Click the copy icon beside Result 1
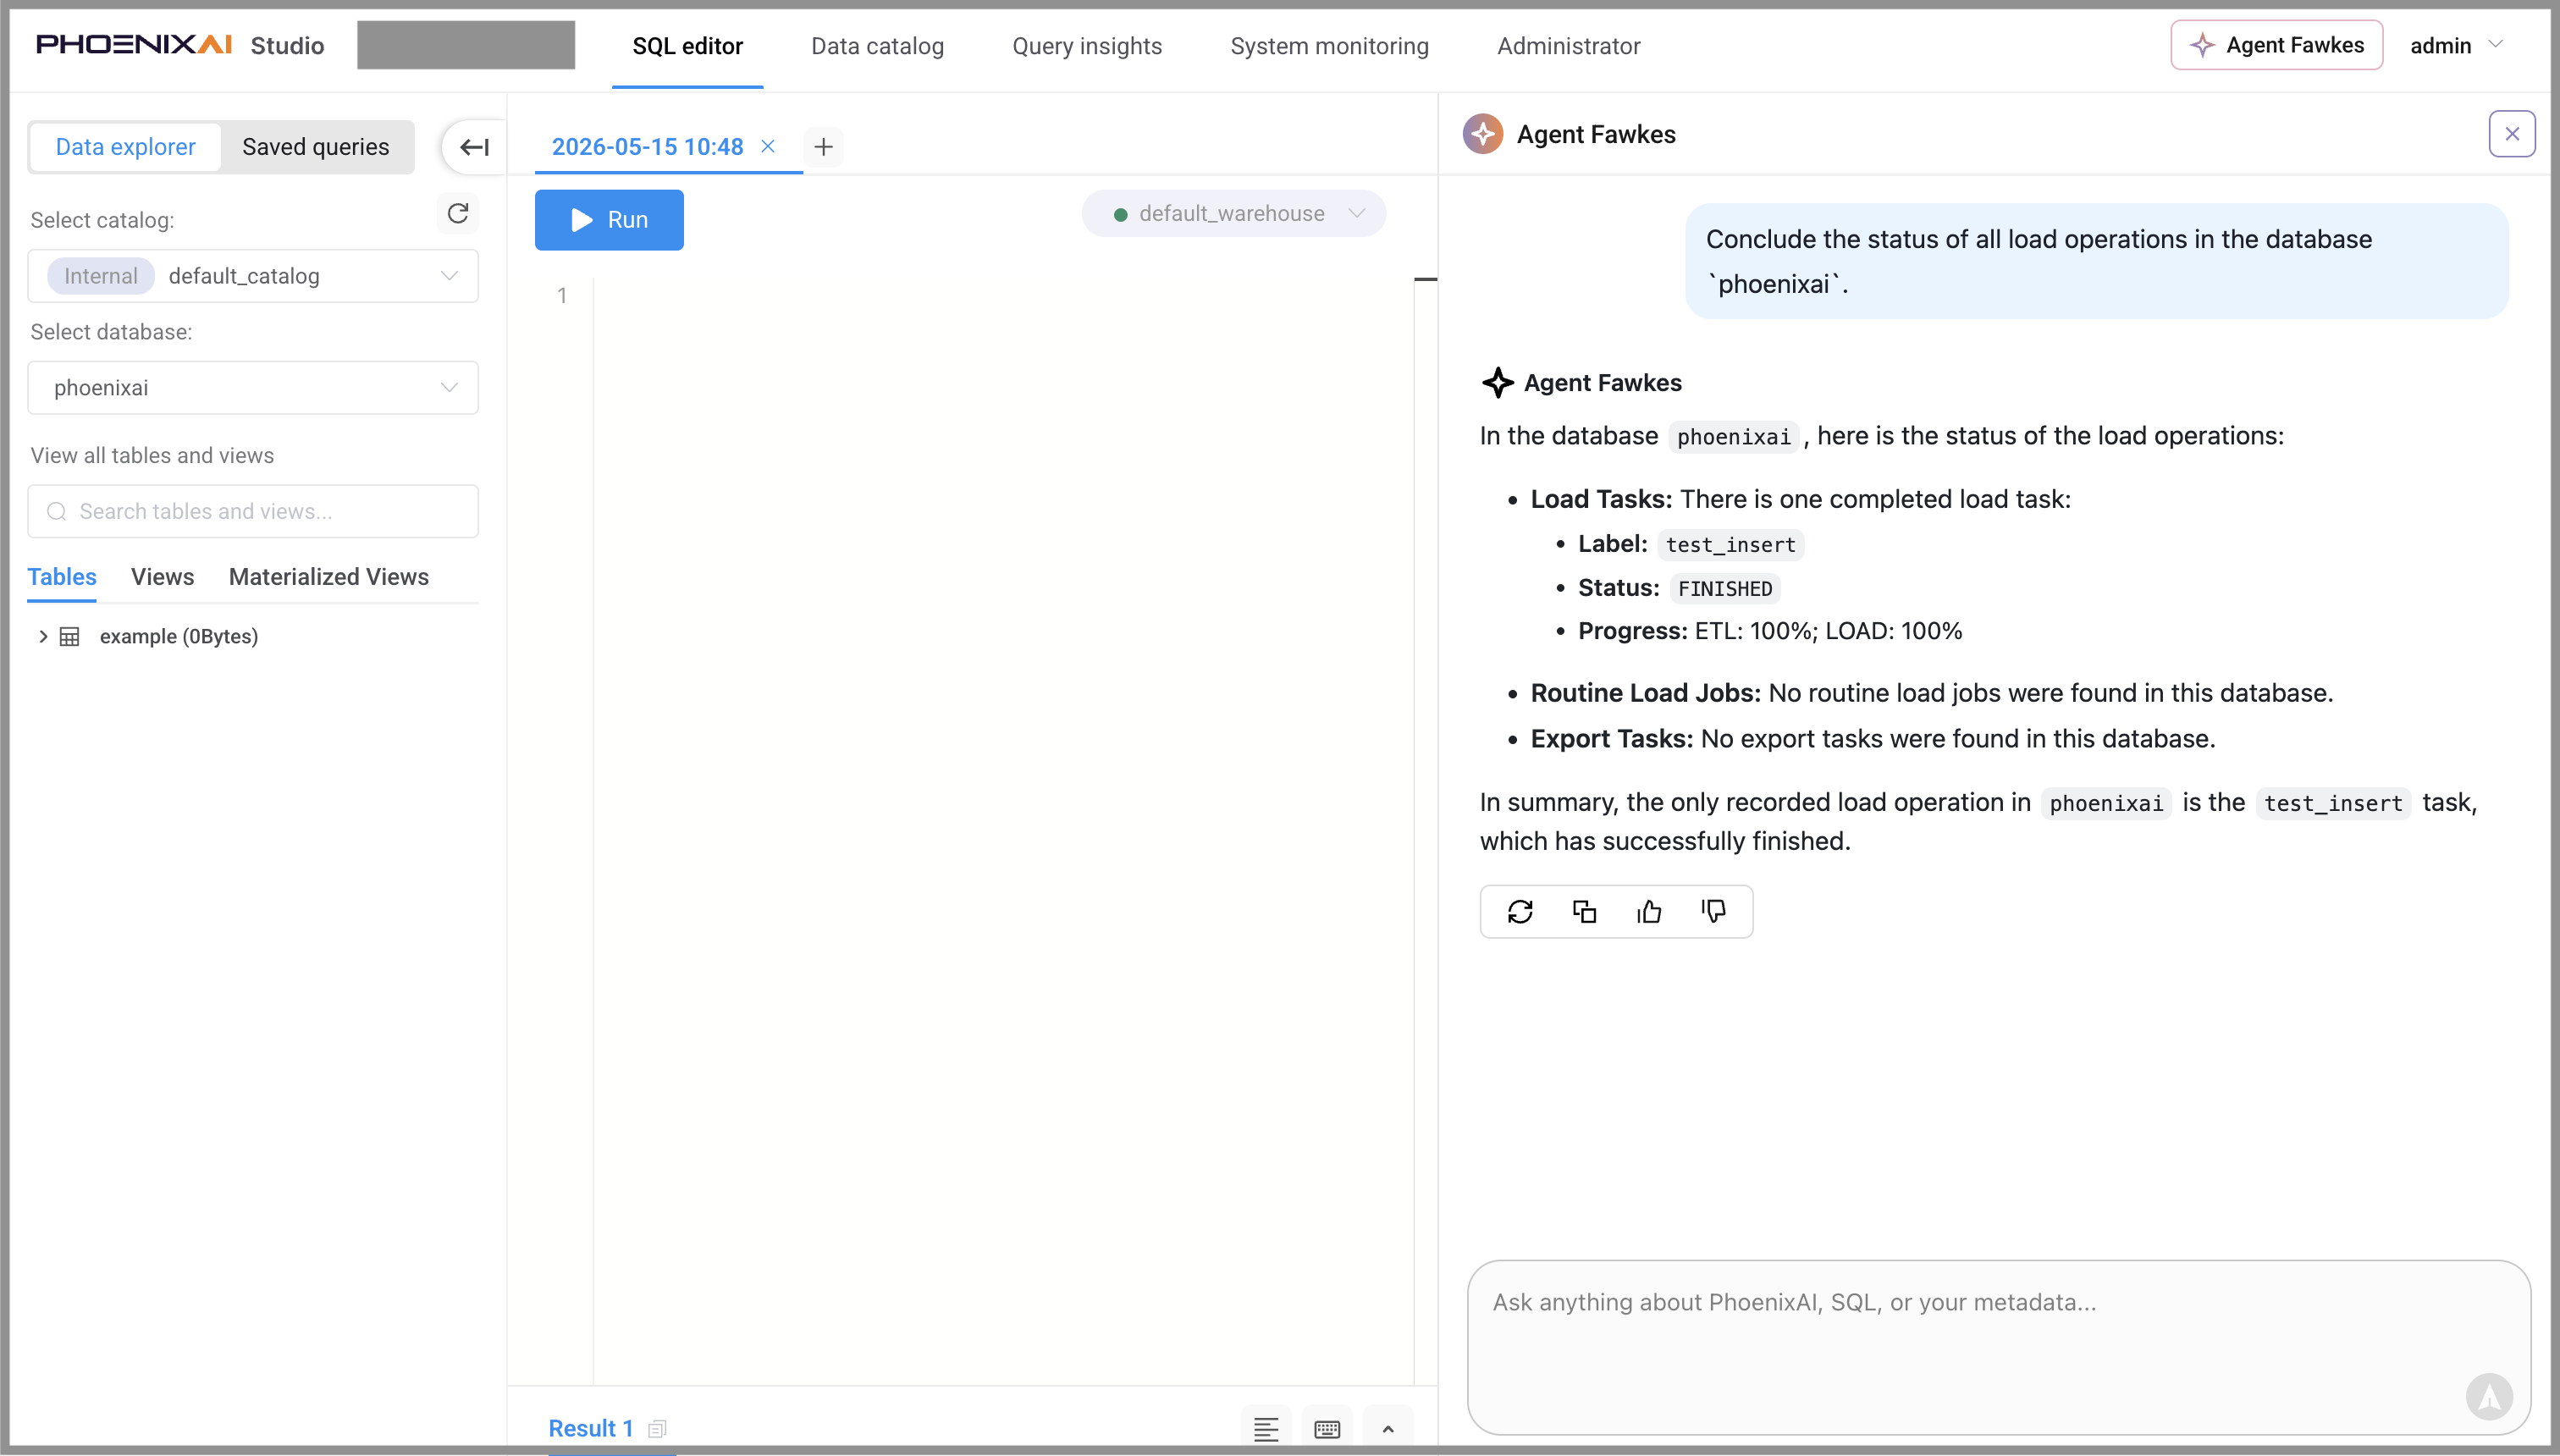 point(657,1429)
